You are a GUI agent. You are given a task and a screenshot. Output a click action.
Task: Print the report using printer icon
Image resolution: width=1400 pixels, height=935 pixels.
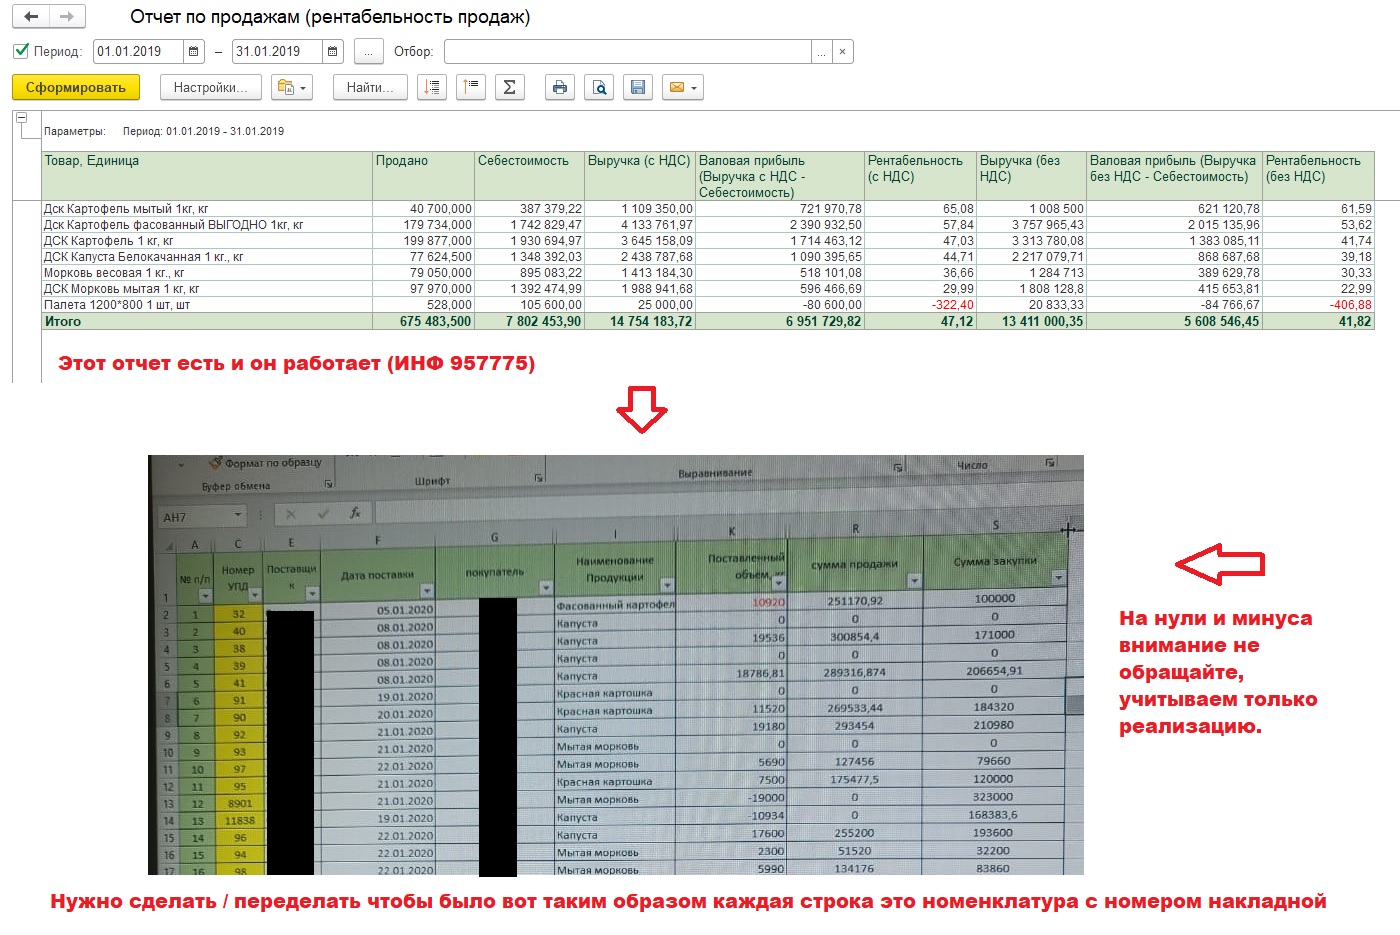point(560,88)
